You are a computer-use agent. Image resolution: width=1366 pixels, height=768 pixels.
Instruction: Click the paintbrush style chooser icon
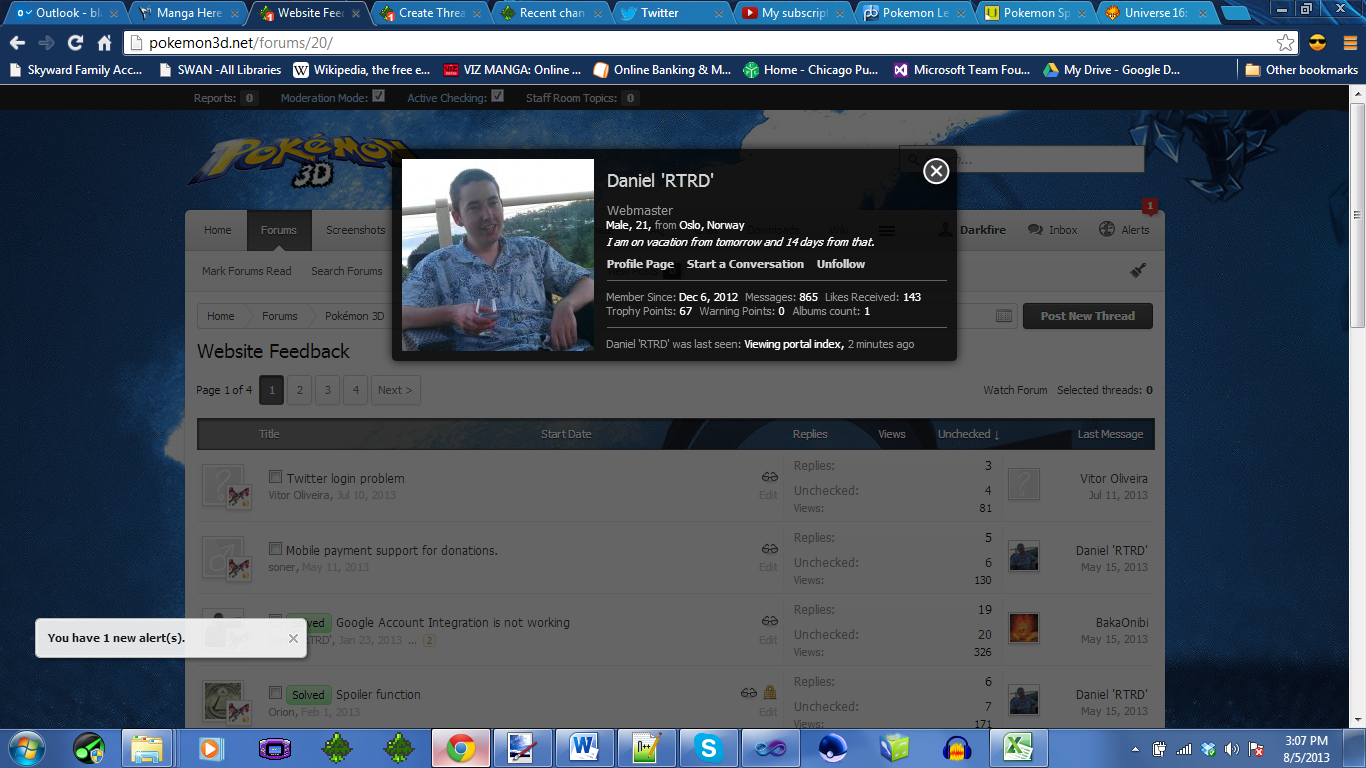1138,271
